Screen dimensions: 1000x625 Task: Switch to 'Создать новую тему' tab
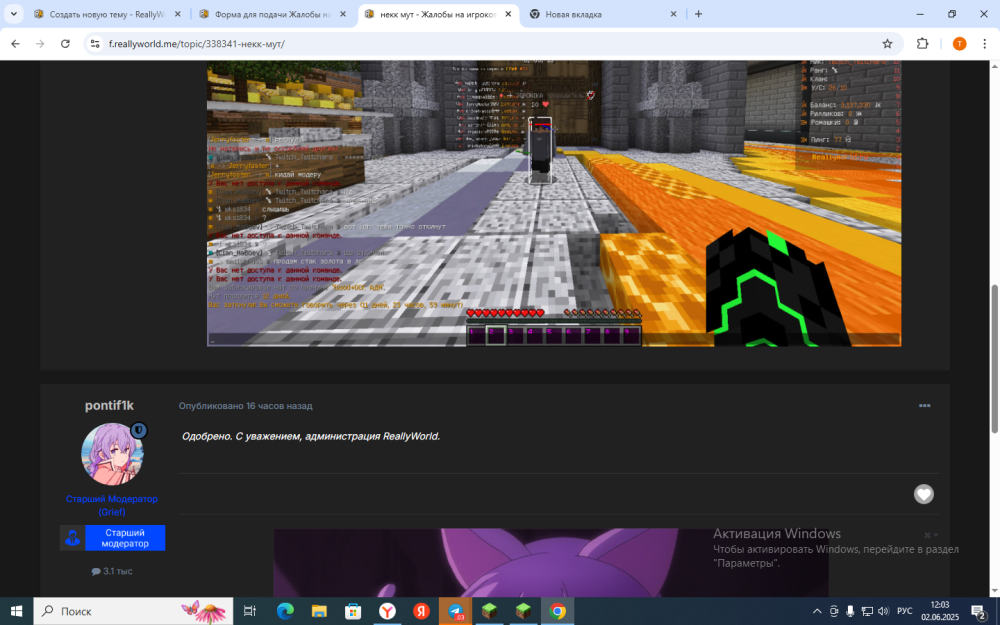point(107,14)
